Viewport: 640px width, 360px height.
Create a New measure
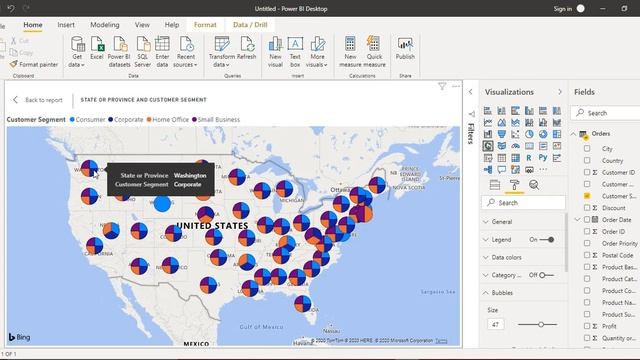tap(350, 51)
